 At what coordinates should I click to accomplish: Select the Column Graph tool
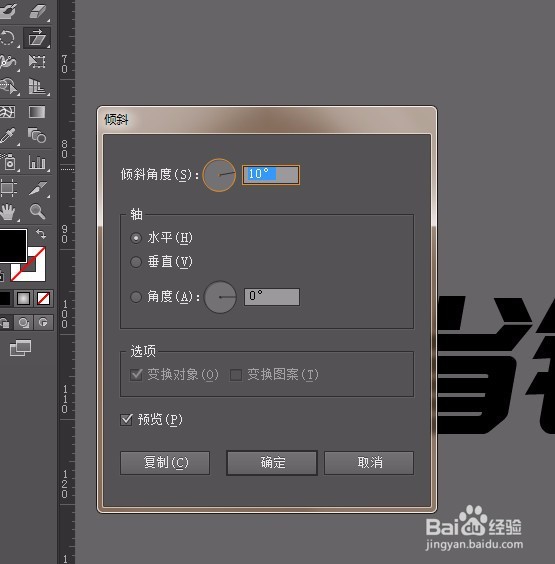coord(37,162)
